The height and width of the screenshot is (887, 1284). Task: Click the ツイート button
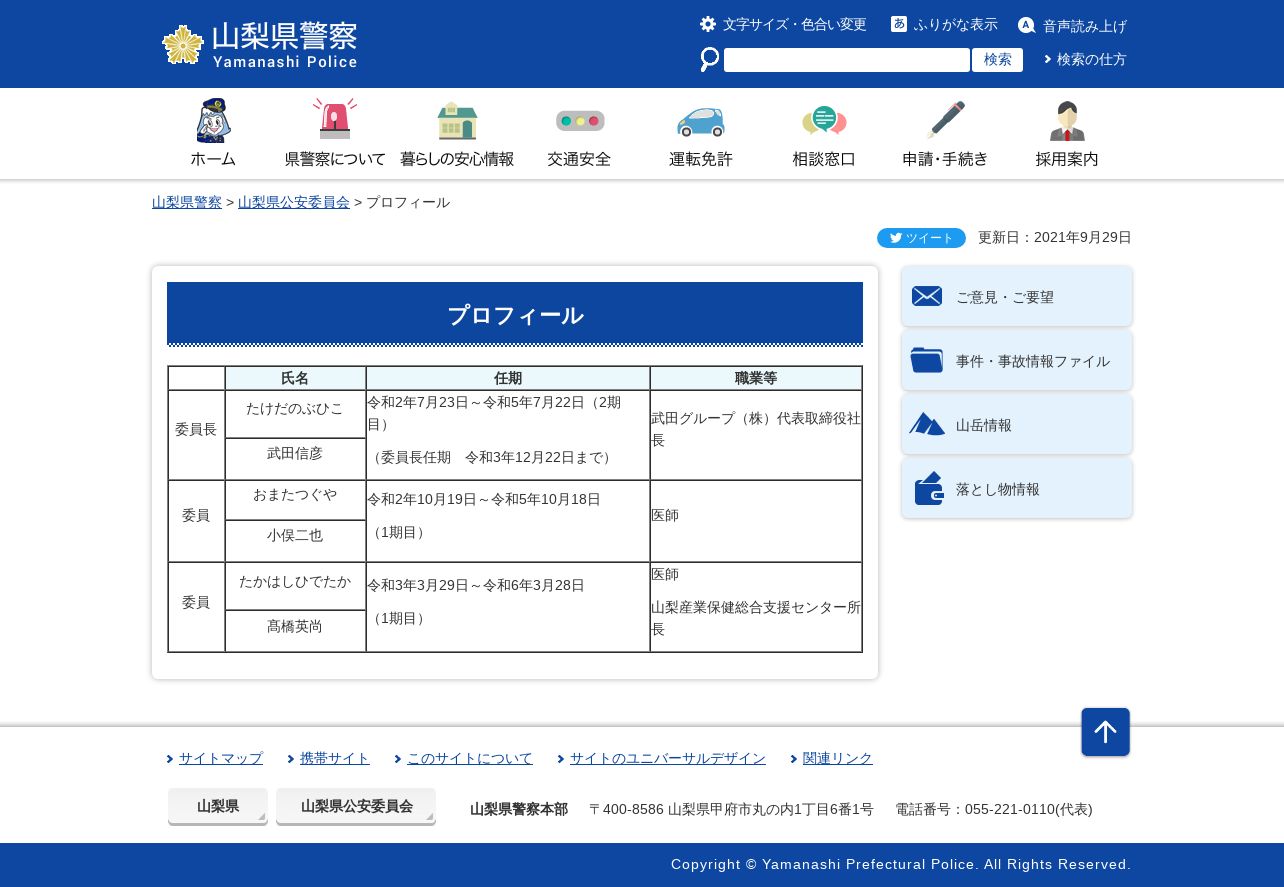pos(921,238)
